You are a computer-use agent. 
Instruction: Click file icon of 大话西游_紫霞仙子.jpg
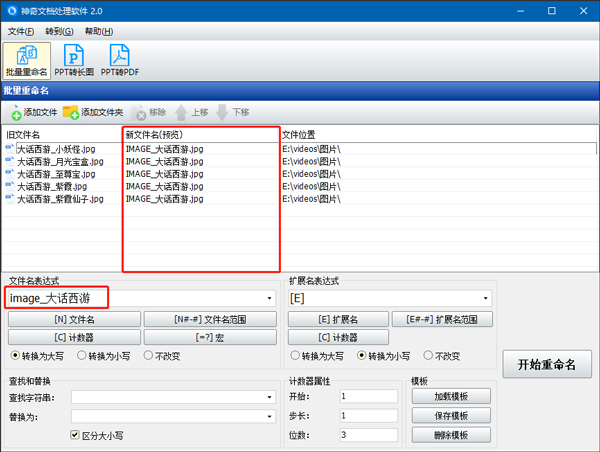[x=10, y=199]
